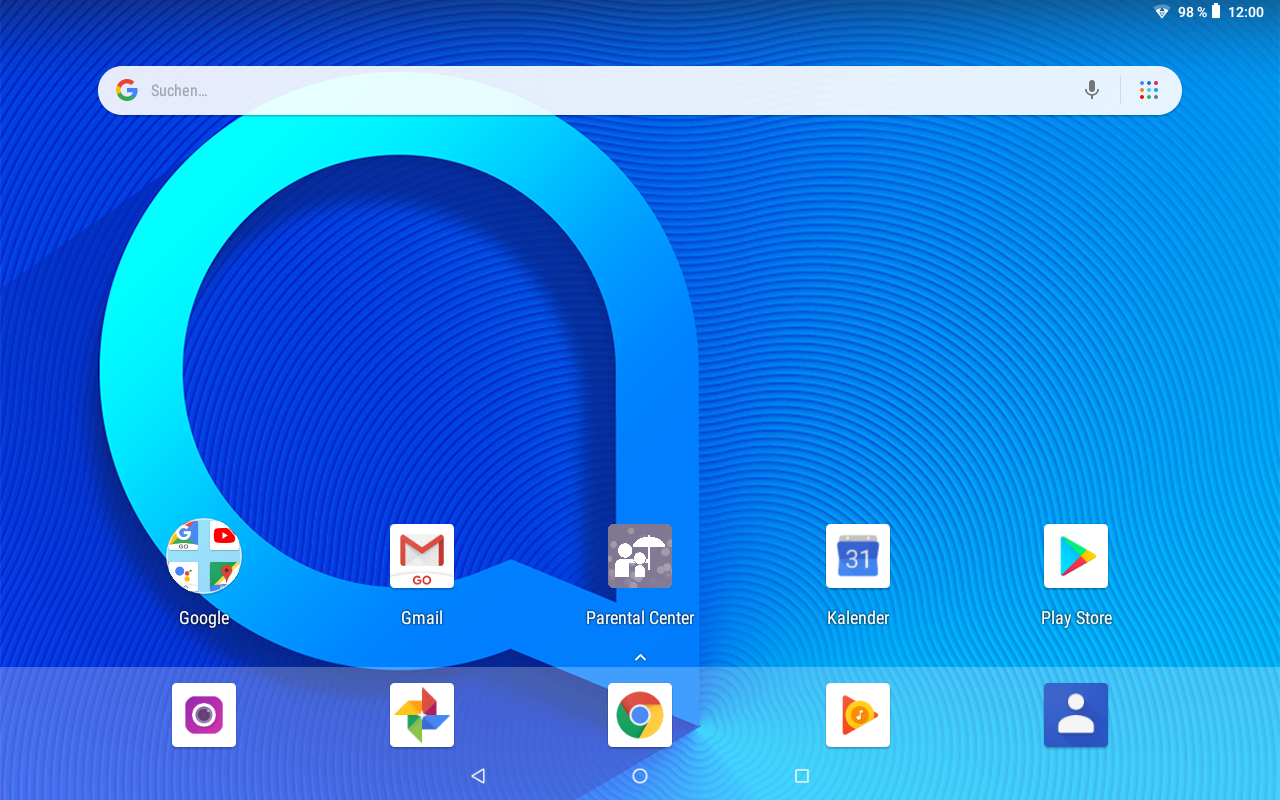Tap the battery indicator in status bar
The width and height of the screenshot is (1280, 800).
pyautogui.click(x=1216, y=12)
